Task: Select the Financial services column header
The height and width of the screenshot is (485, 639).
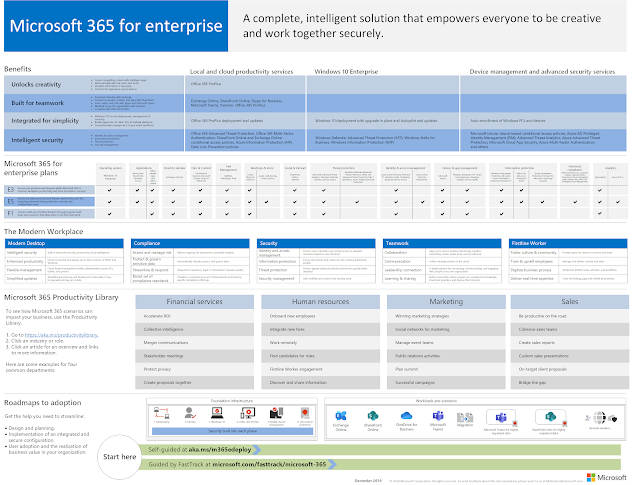Action: point(194,302)
